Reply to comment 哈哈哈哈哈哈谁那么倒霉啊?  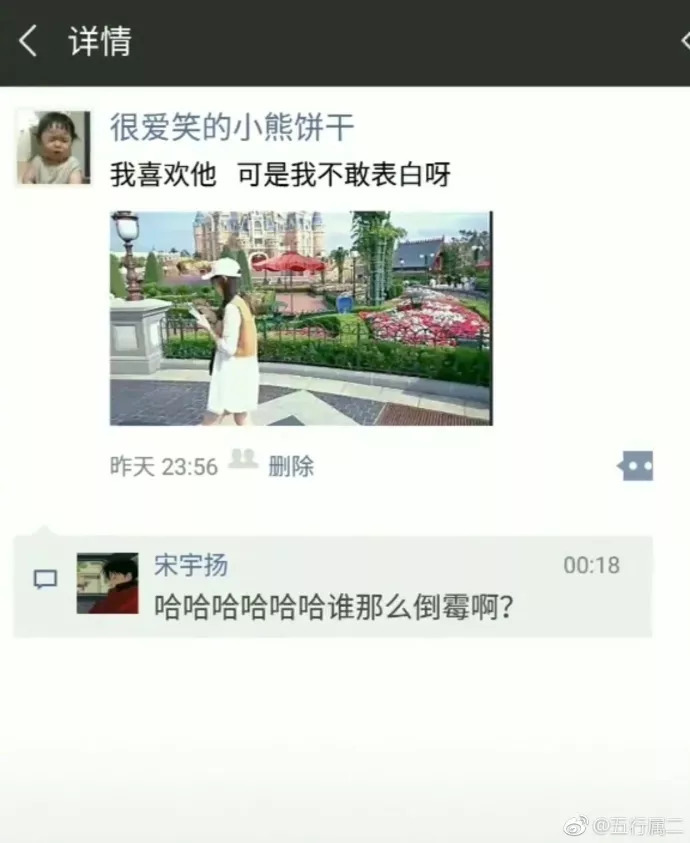[x=334, y=608]
